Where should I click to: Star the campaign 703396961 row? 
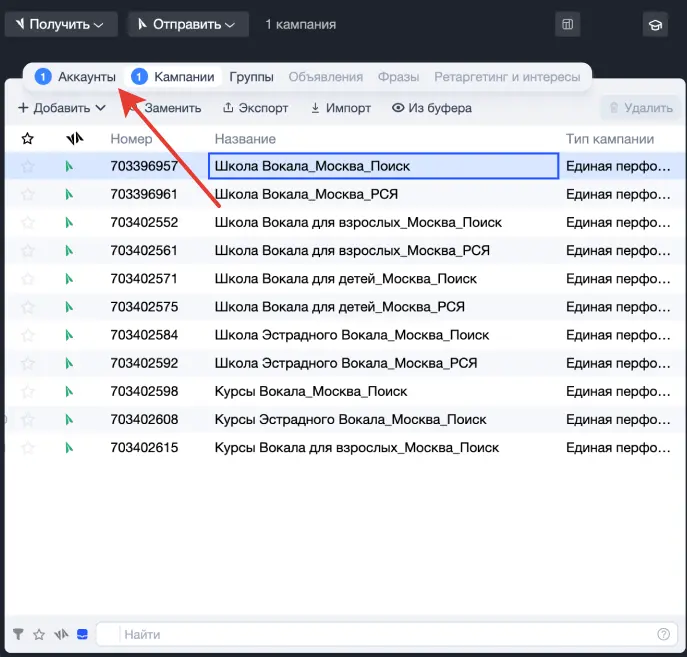[28, 194]
